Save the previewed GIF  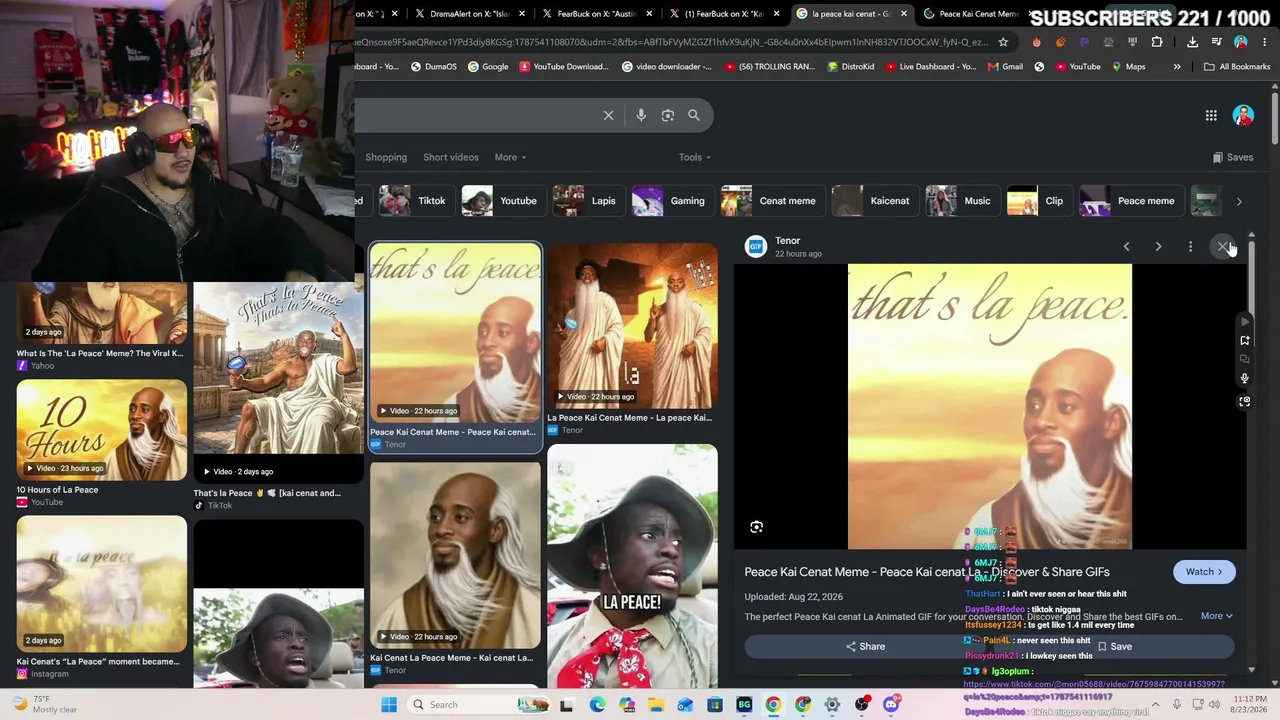[x=1114, y=646]
